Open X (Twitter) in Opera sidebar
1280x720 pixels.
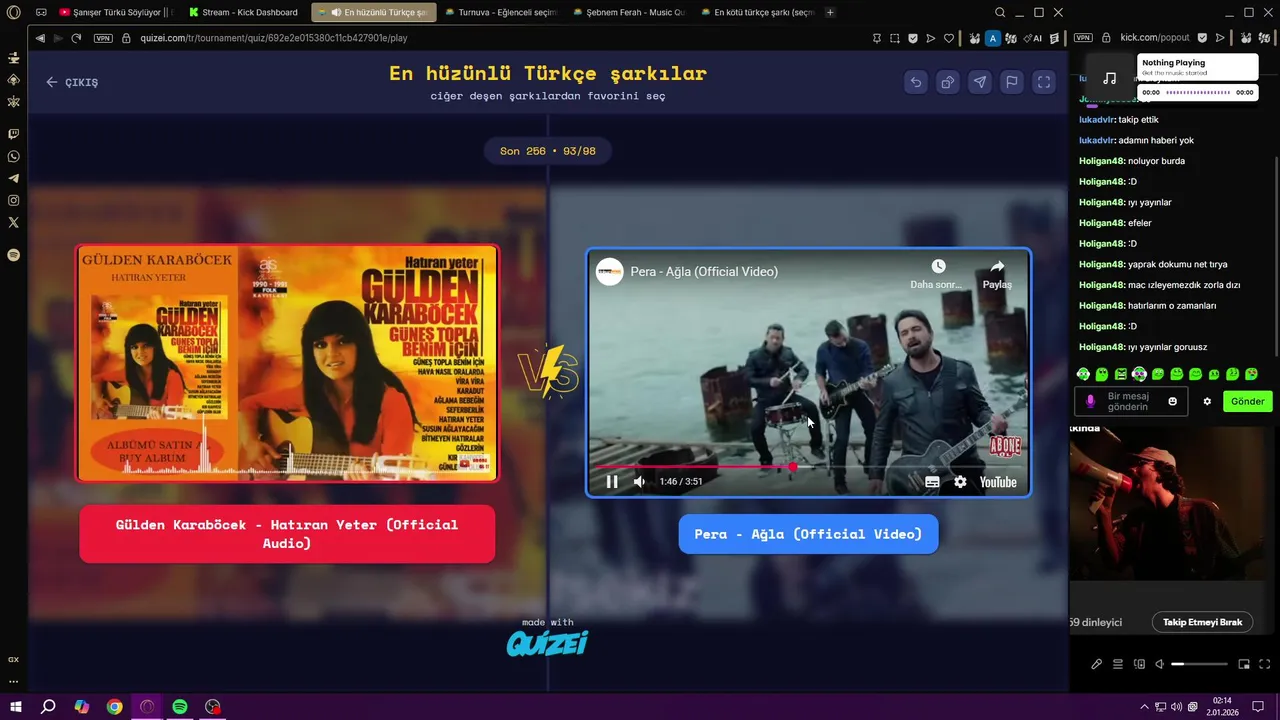click(x=13, y=222)
